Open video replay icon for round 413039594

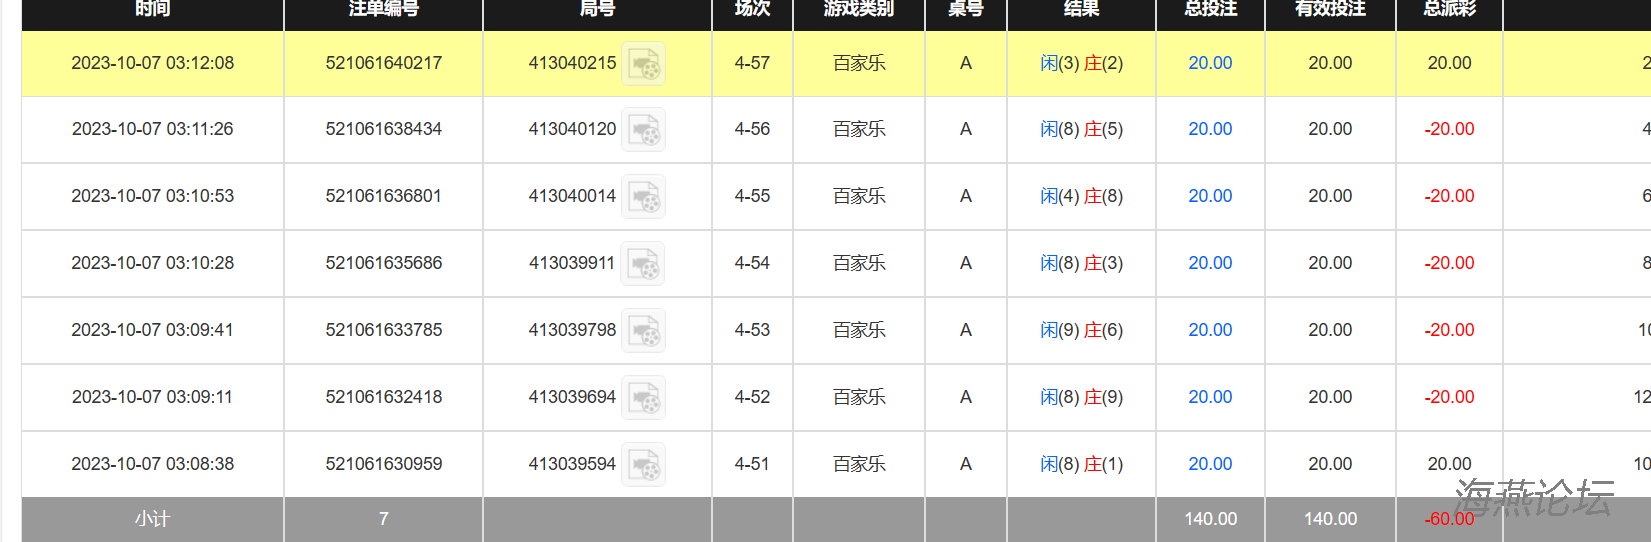(x=643, y=465)
